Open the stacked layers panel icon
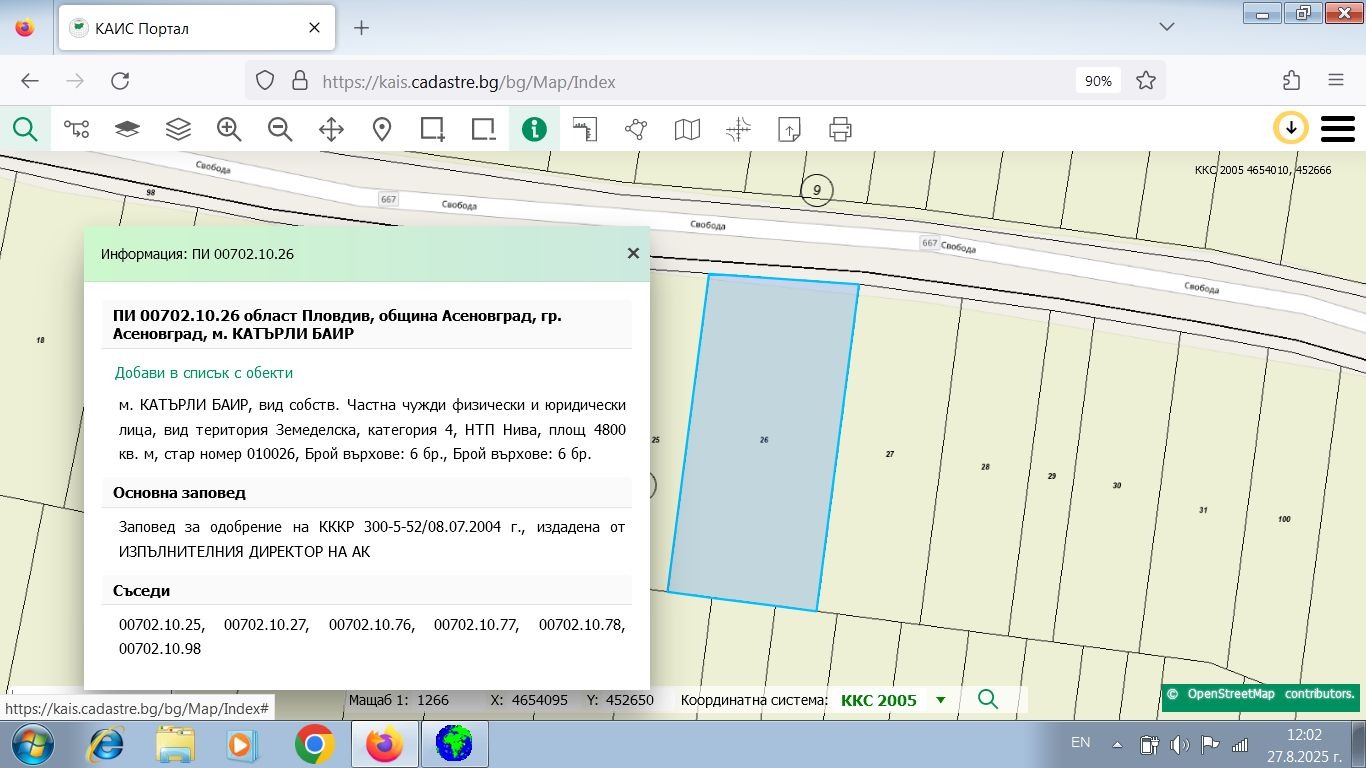This screenshot has width=1366, height=768. tap(178, 129)
